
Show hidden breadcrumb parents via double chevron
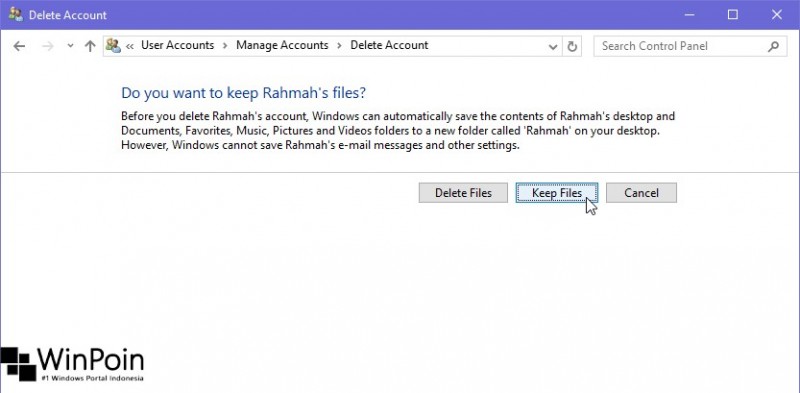[x=130, y=46]
